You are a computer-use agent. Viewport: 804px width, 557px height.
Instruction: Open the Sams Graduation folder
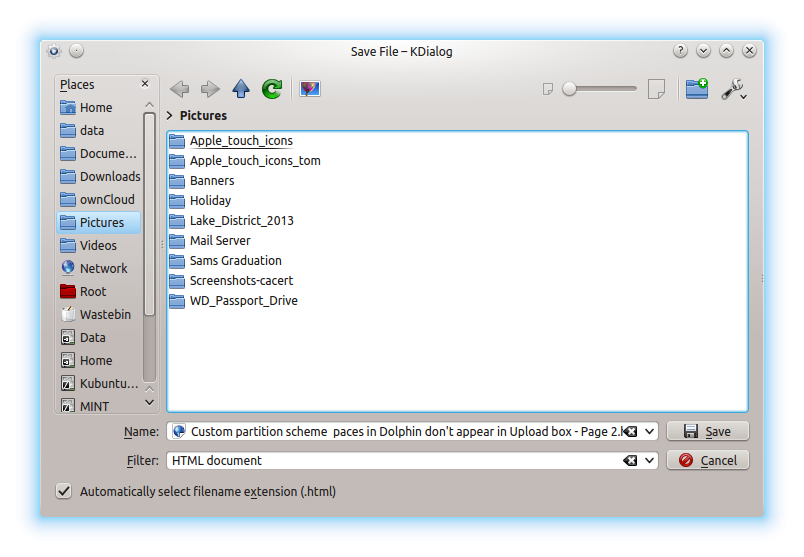click(226, 261)
